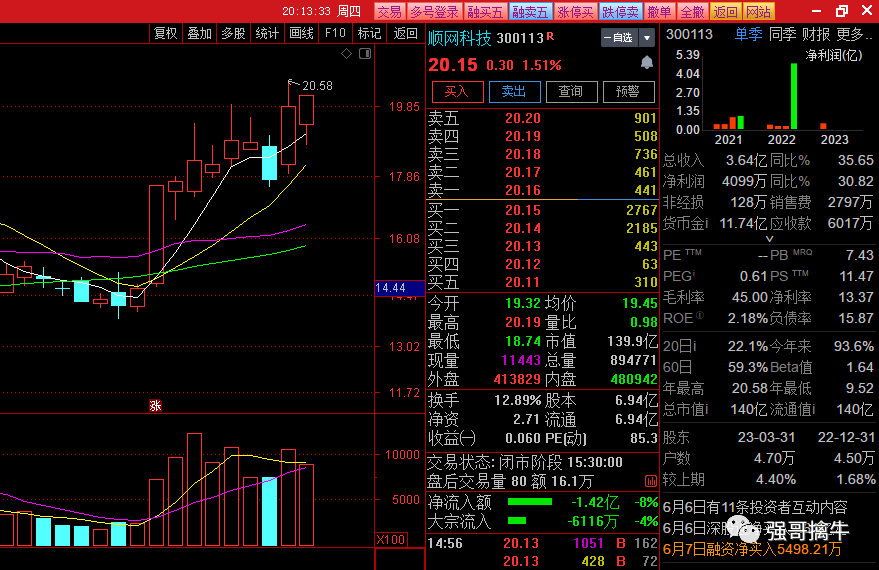Click the price alert bell icon

(x=646, y=63)
